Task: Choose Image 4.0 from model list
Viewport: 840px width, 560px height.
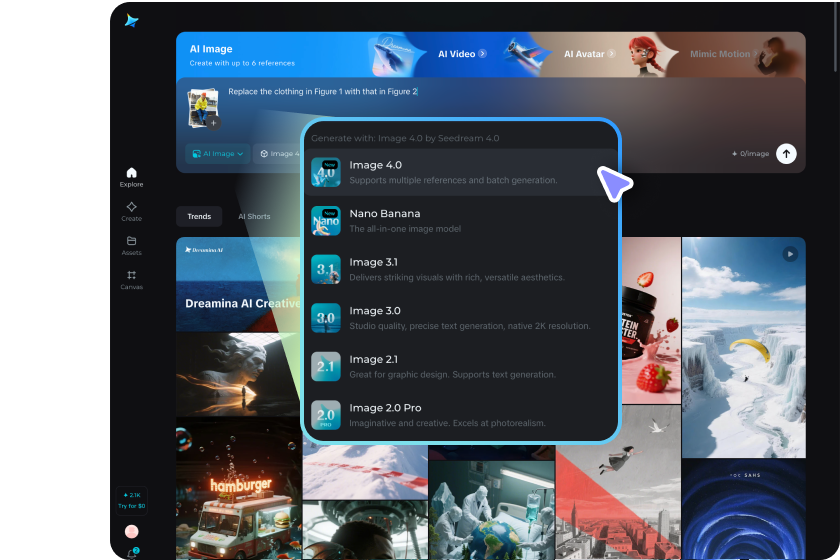Action: coord(461,172)
